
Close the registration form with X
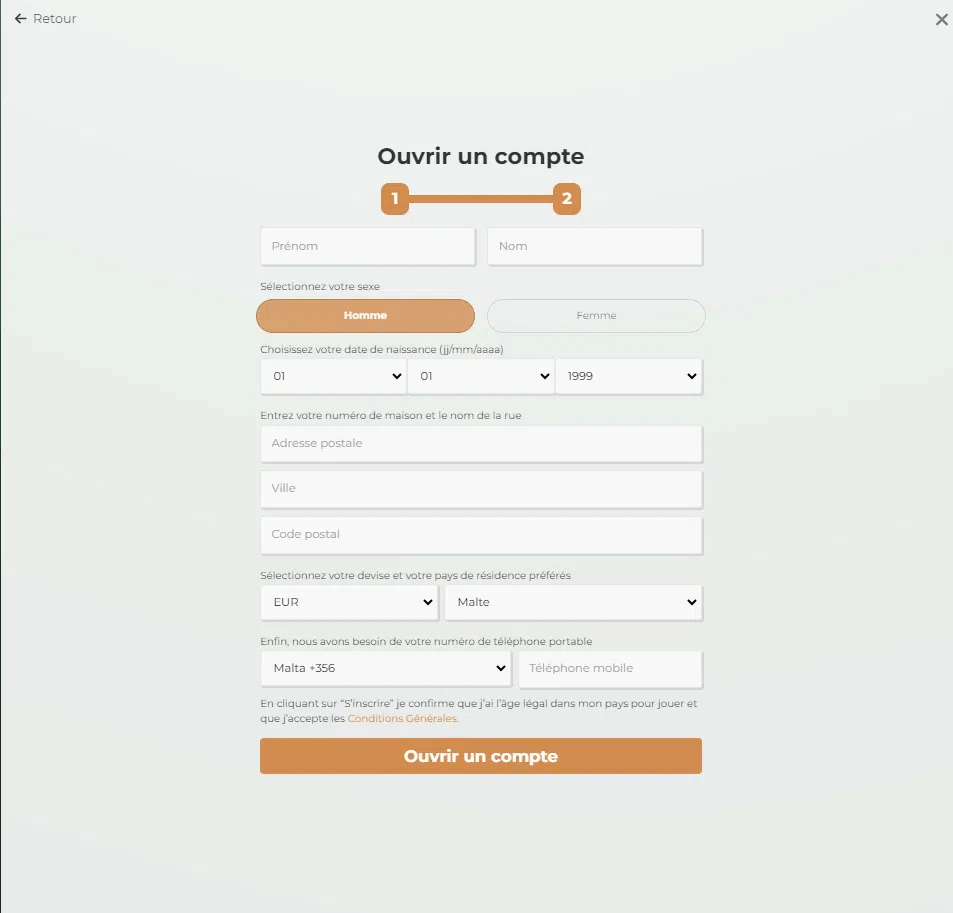941,20
